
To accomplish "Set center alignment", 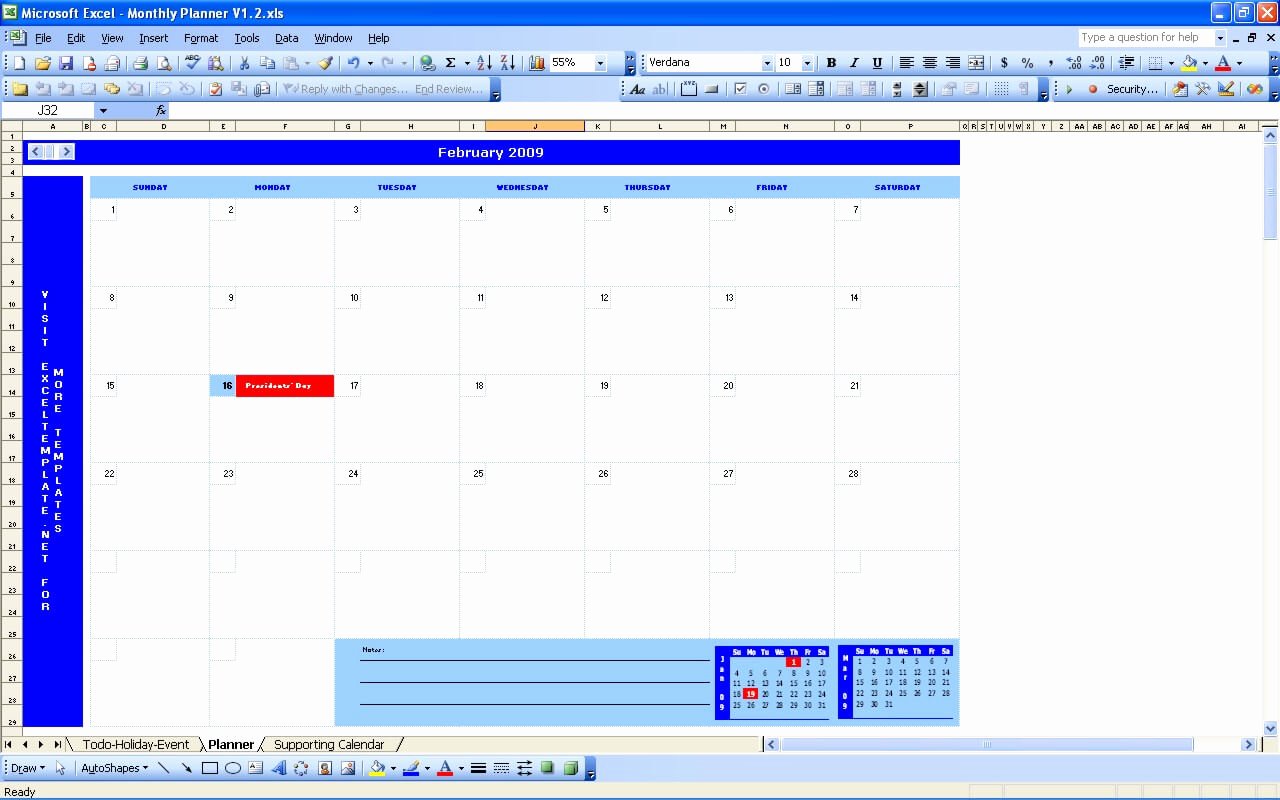I will pyautogui.click(x=930, y=63).
